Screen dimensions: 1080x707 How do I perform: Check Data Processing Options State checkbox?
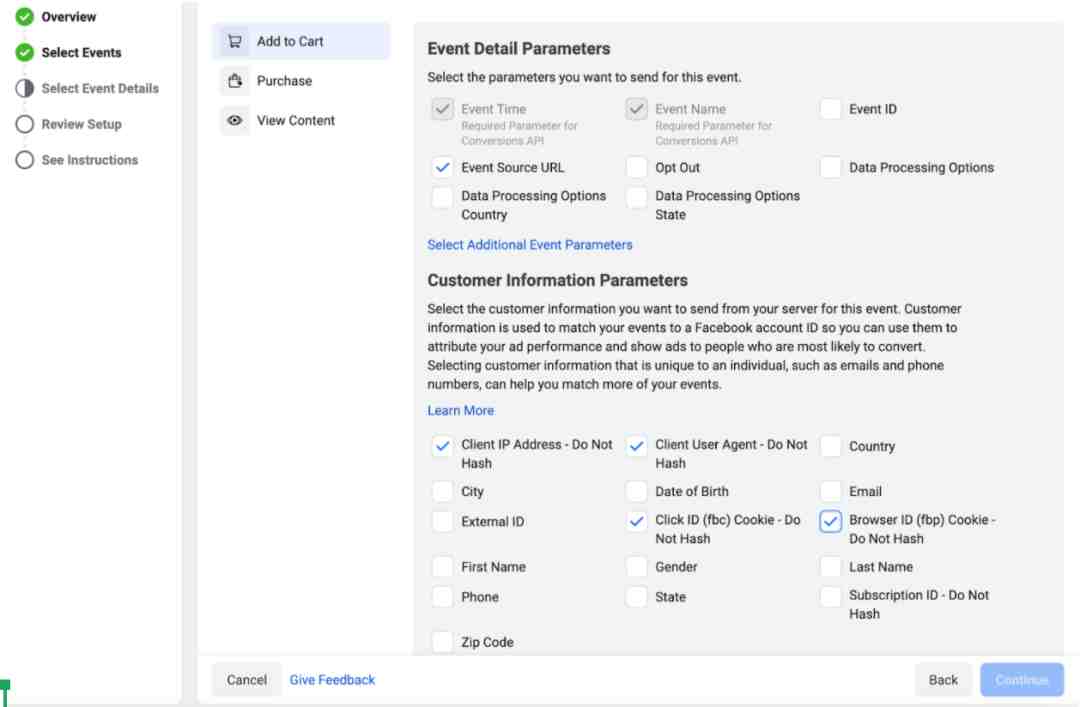pyautogui.click(x=636, y=197)
